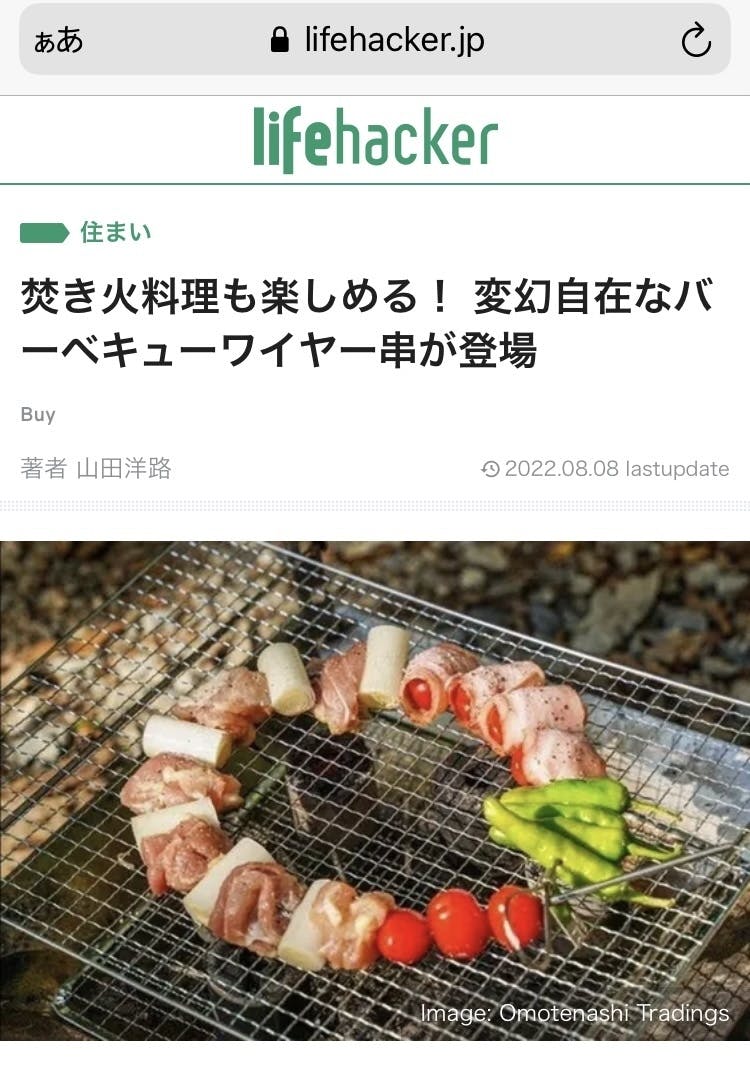Click the 2022.08.08 lastupdate timestamp
750x1073 pixels.
617,469
